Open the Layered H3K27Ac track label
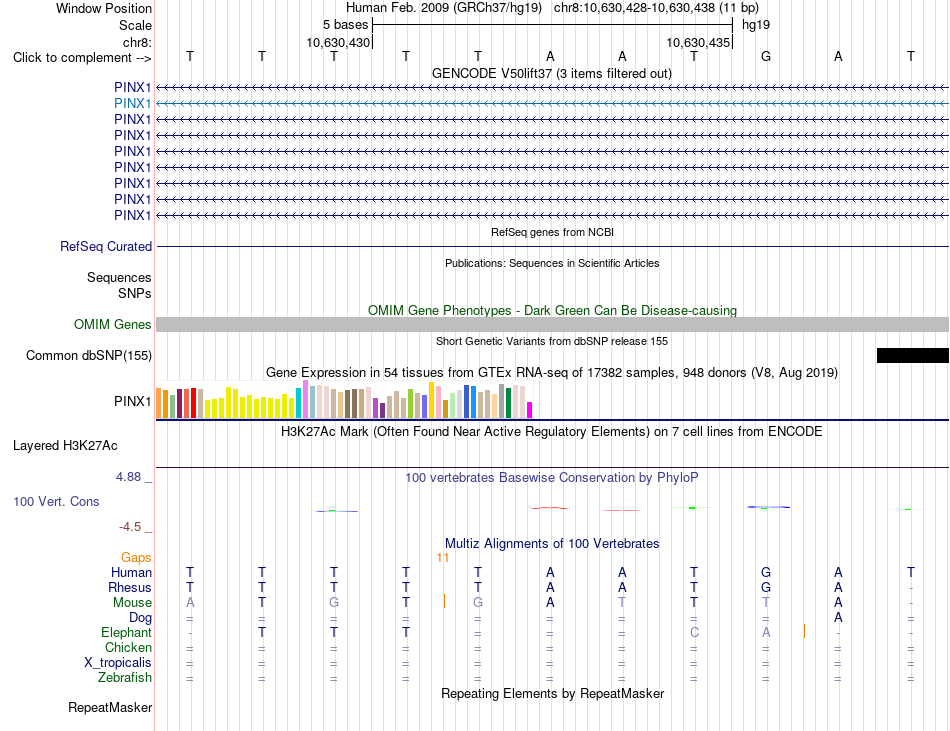The width and height of the screenshot is (950, 731). [x=65, y=446]
